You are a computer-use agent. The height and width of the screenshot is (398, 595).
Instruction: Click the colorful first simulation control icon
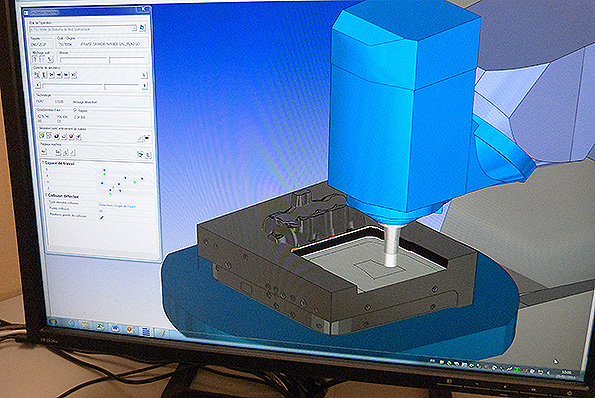[37, 75]
